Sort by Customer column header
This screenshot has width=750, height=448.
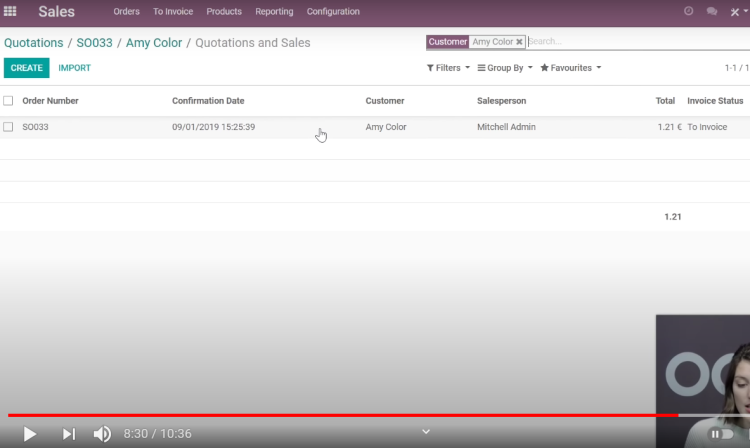[385, 101]
